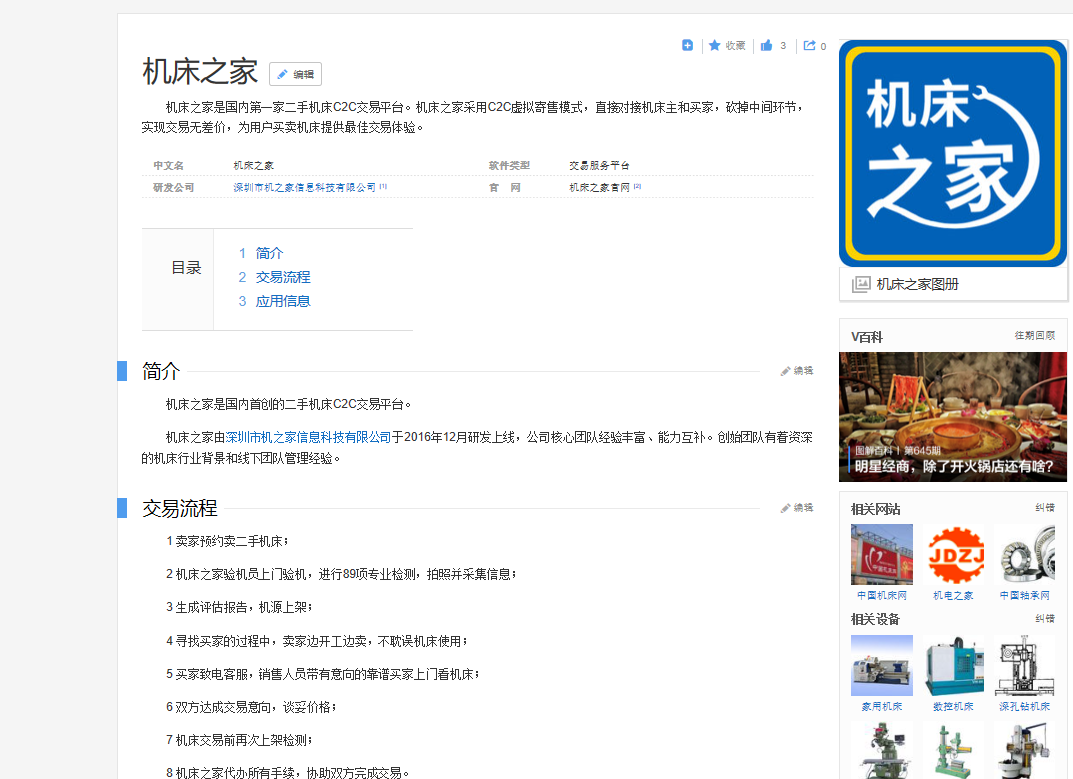
Task: Click step 3 生成评估报告 line
Action: click(239, 607)
